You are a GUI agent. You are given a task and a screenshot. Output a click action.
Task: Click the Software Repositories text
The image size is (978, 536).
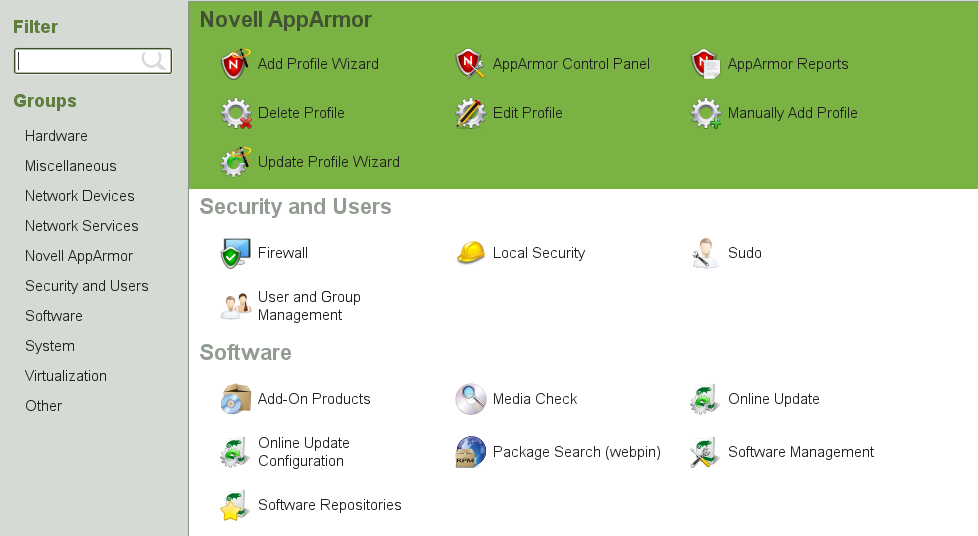coord(330,505)
